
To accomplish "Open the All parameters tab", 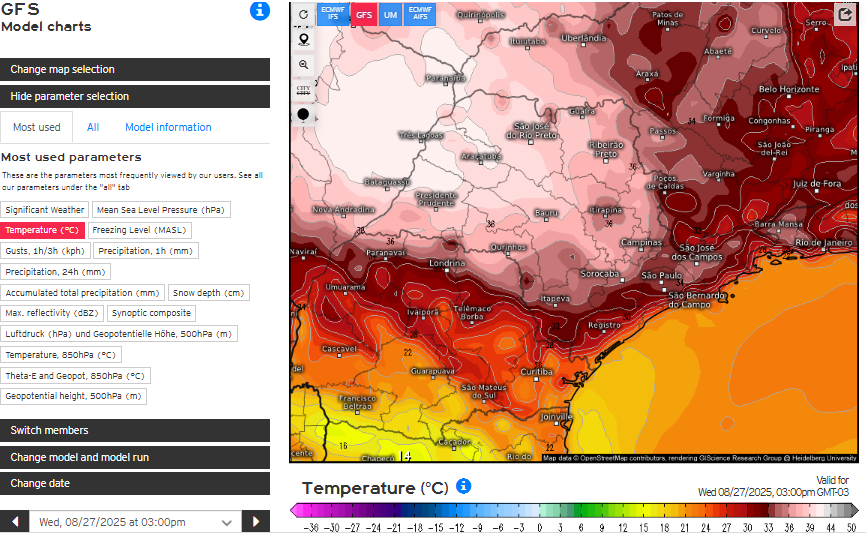I will (x=92, y=127).
